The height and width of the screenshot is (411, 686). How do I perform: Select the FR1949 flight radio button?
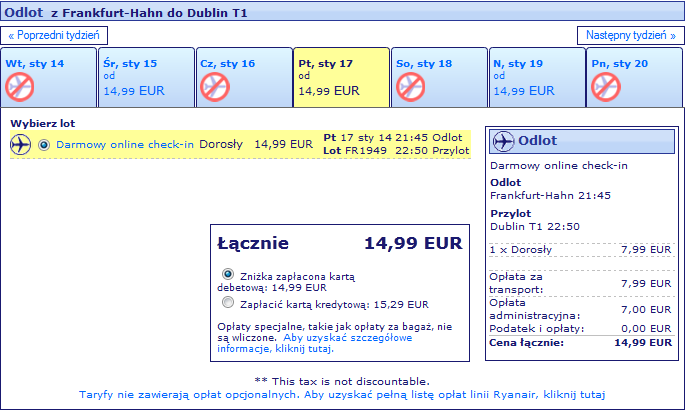click(x=44, y=145)
